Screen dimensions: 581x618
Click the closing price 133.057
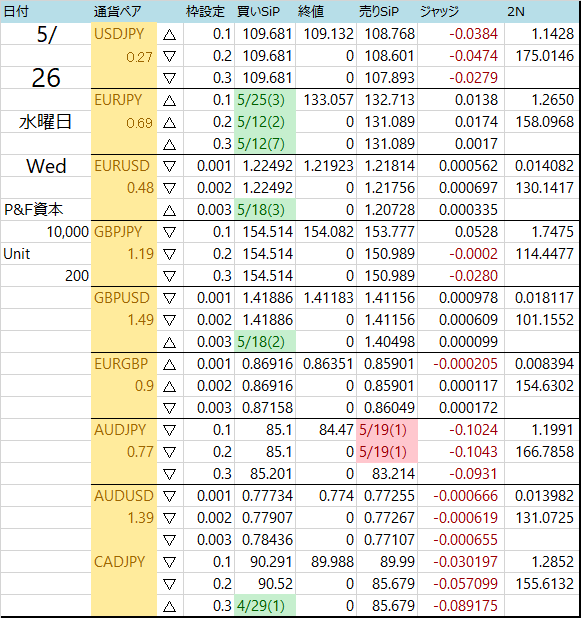pos(328,100)
